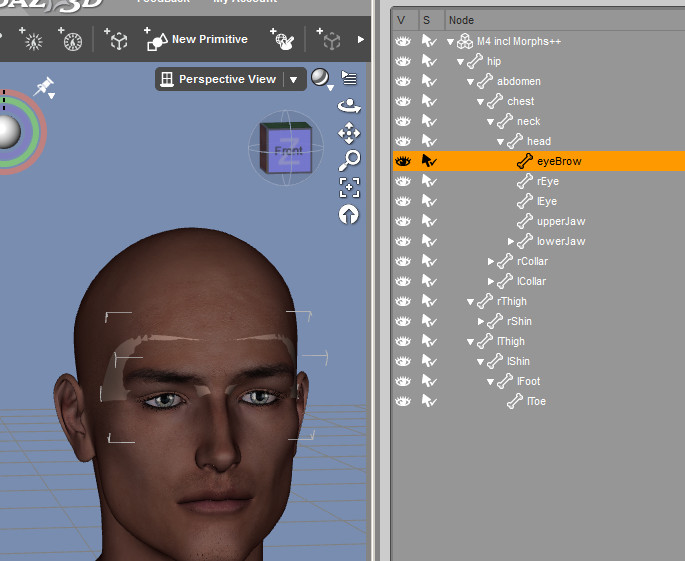Click the bone icon beside abdomen
This screenshot has height=561, width=685.
point(485,81)
